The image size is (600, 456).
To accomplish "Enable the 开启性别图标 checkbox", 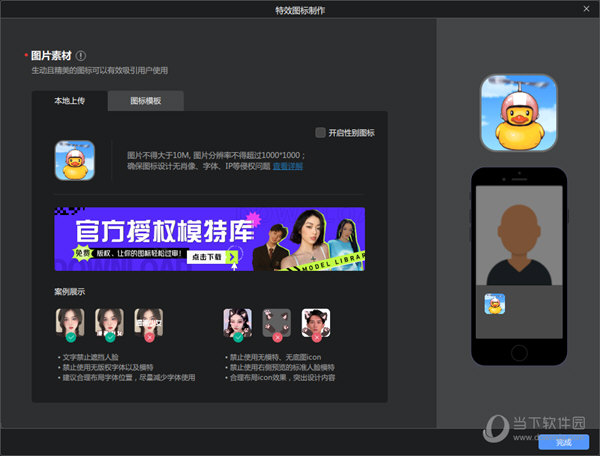I will coord(320,133).
